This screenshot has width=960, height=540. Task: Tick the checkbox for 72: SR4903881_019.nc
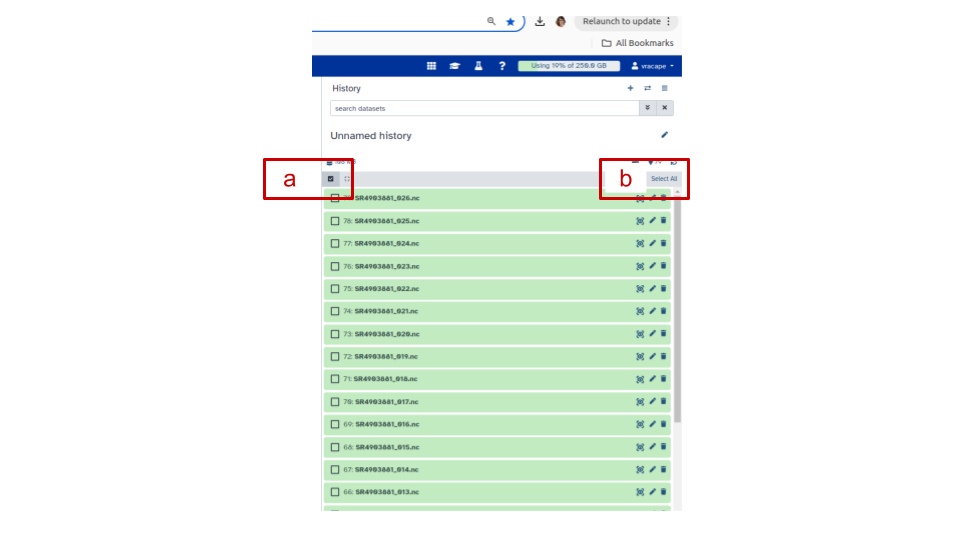(x=335, y=356)
